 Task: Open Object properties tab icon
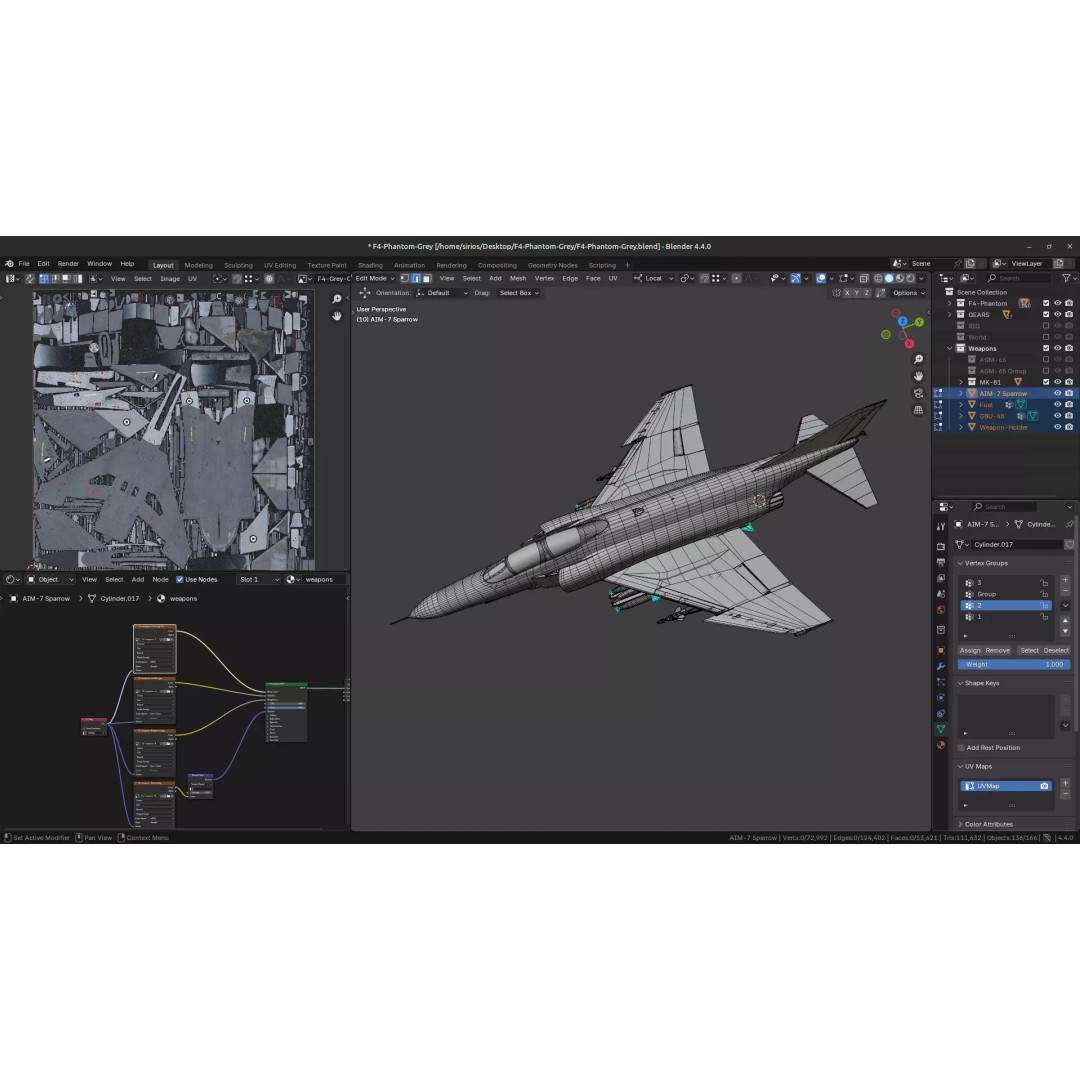(x=941, y=650)
